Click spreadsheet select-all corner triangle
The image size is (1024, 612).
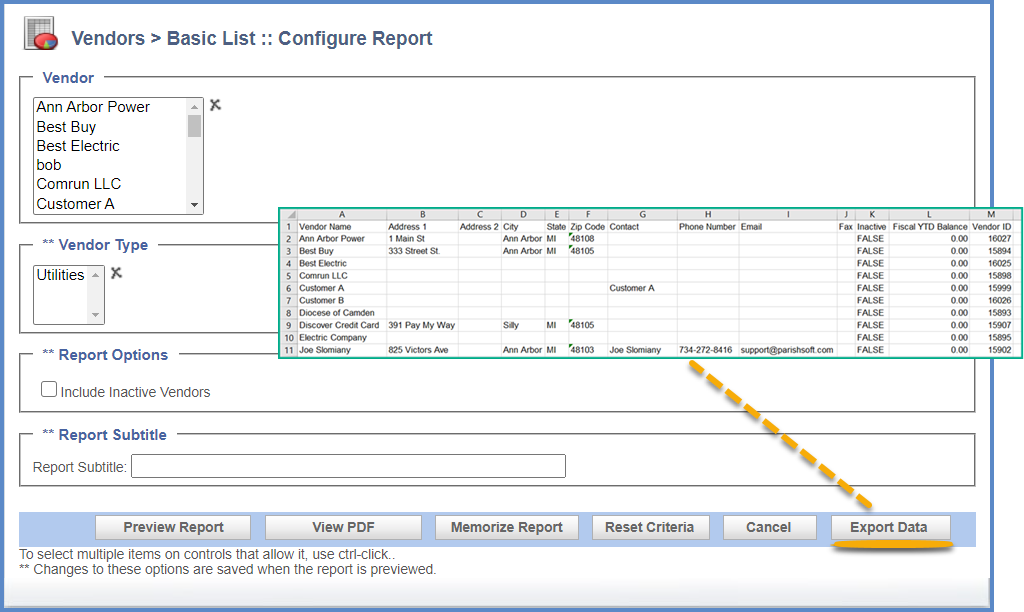pos(289,214)
